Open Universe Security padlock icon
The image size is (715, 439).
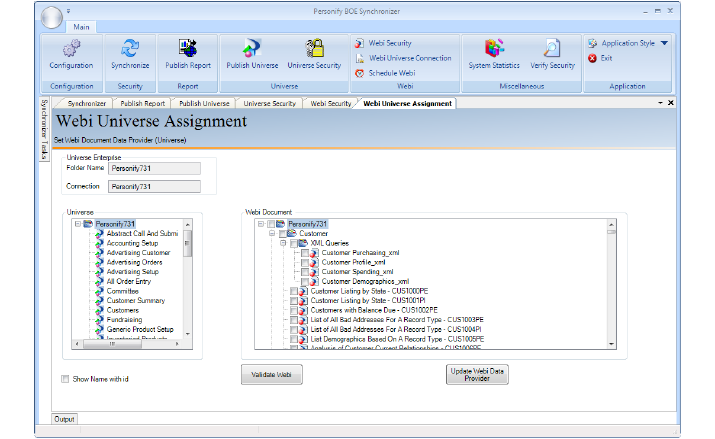pyautogui.click(x=314, y=50)
